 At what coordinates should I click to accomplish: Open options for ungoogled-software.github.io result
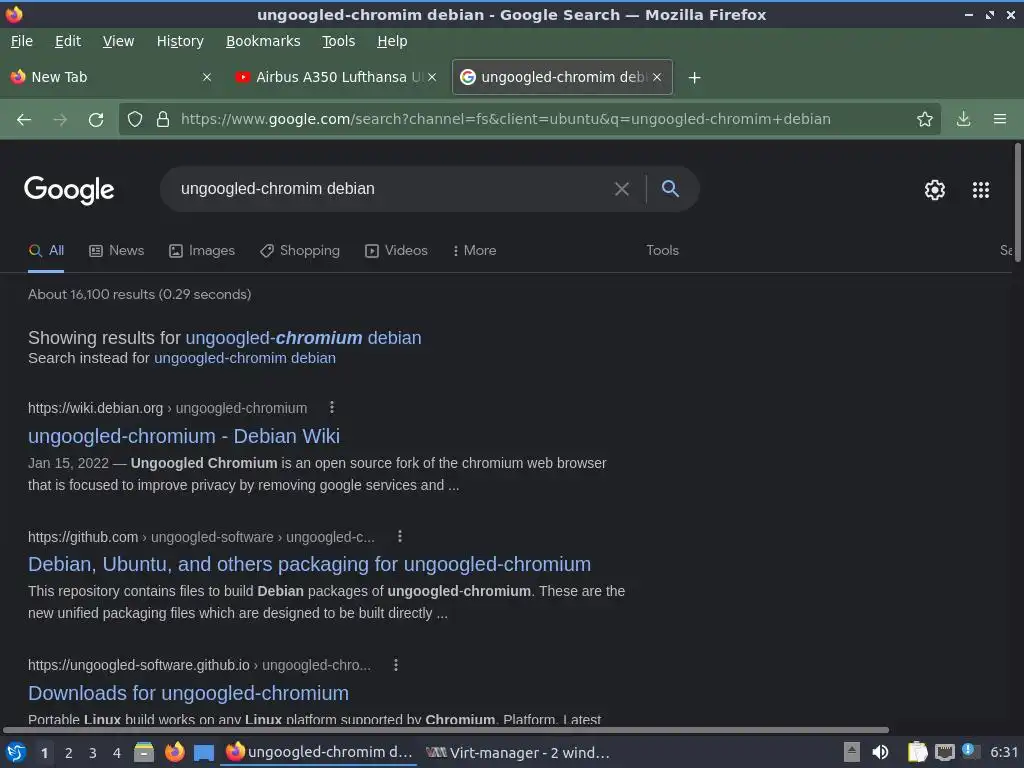click(396, 665)
